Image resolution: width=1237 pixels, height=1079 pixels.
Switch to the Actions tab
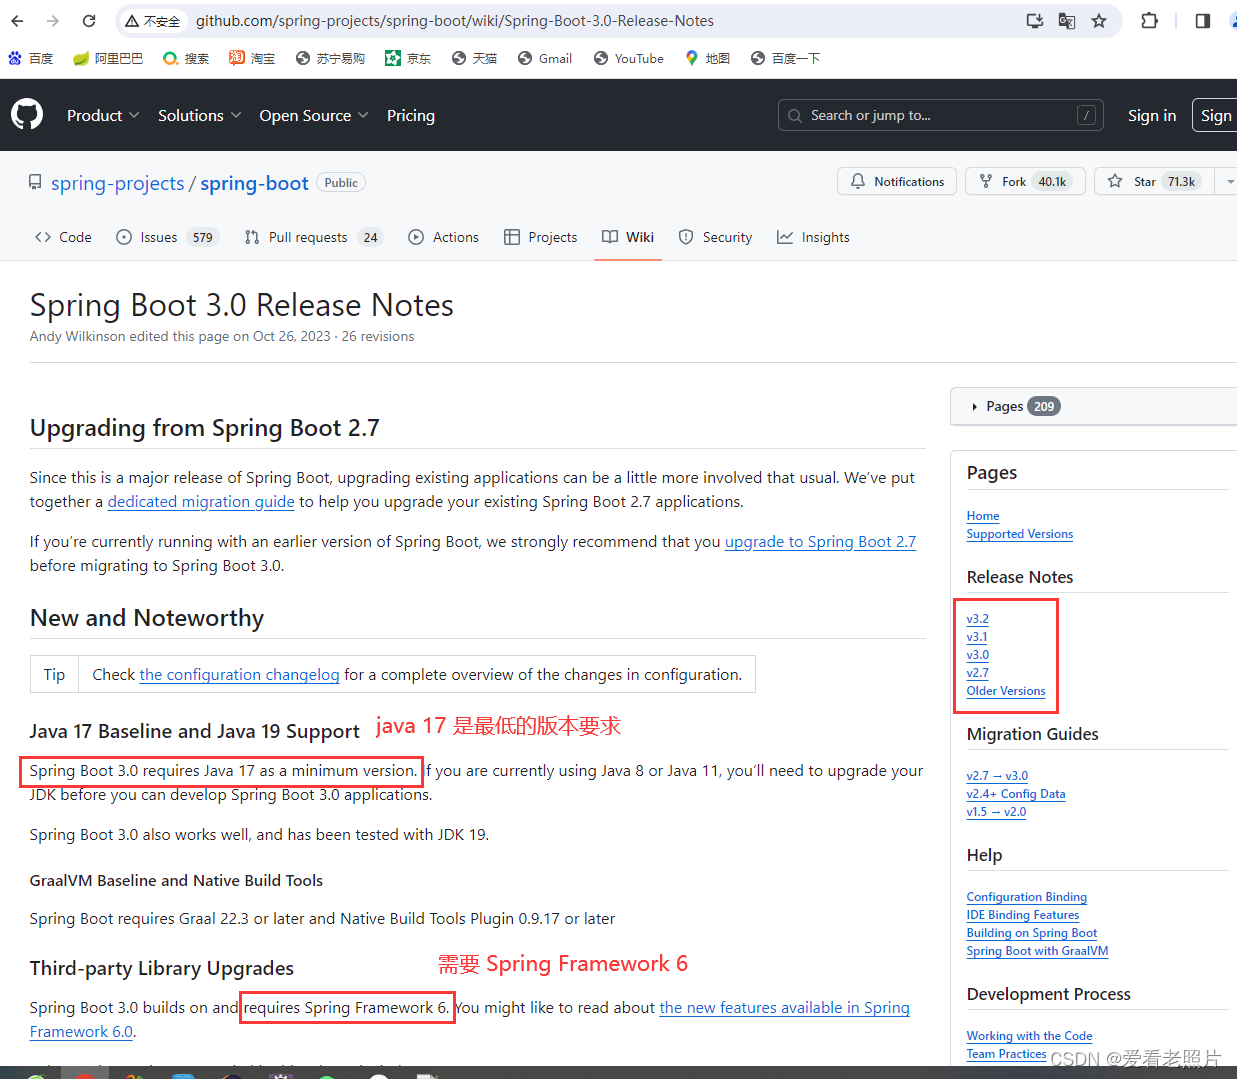coord(443,237)
